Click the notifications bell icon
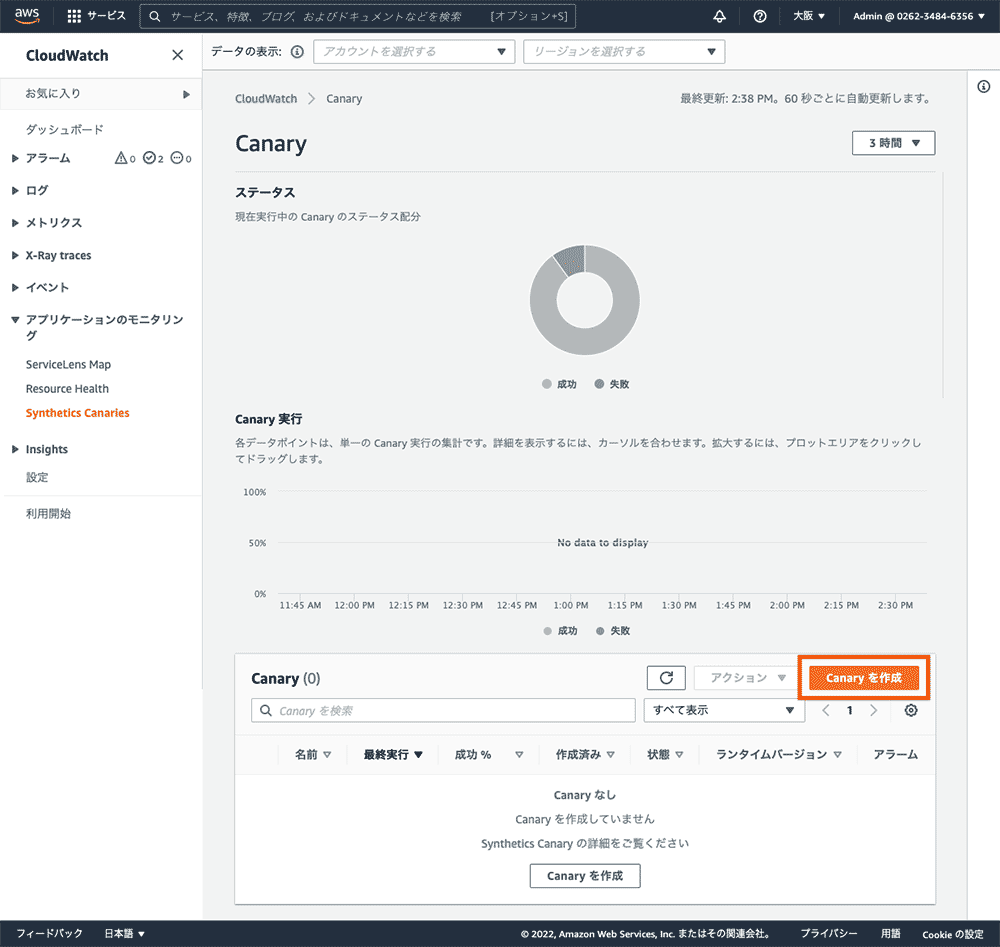Screen dimensions: 1000x947 719,16
